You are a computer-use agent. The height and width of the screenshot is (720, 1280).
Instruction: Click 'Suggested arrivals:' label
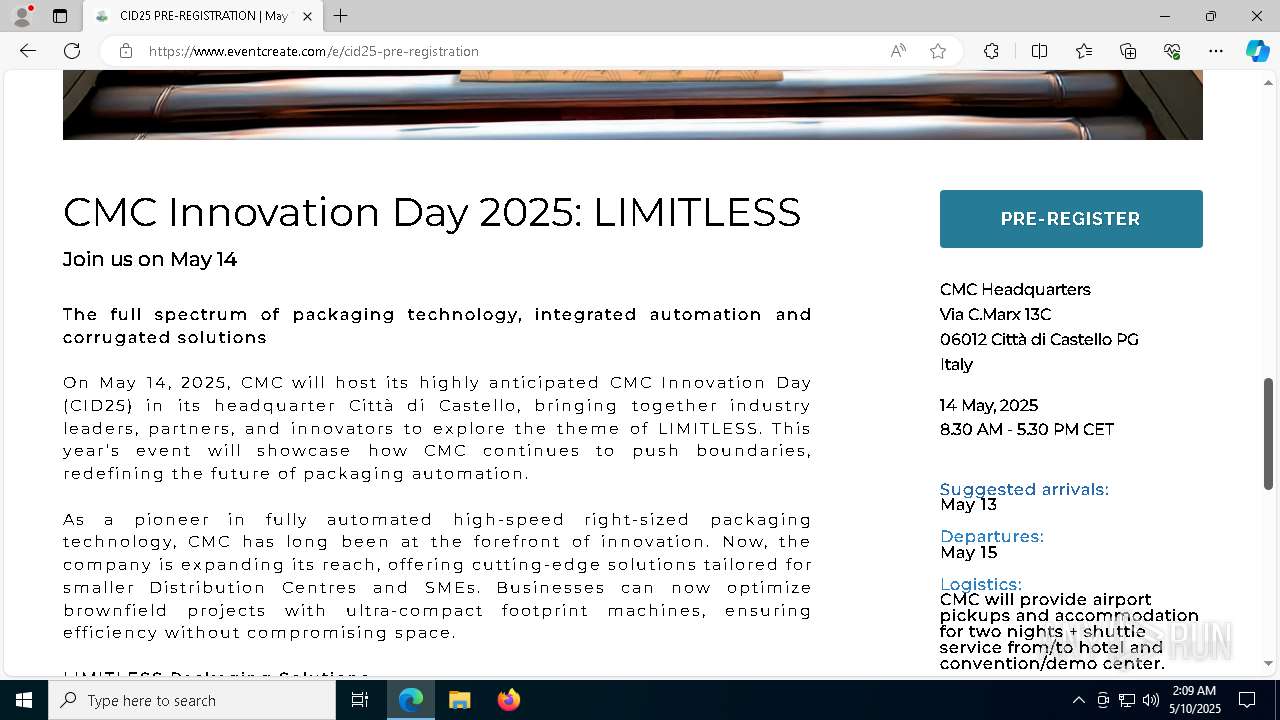click(1024, 489)
